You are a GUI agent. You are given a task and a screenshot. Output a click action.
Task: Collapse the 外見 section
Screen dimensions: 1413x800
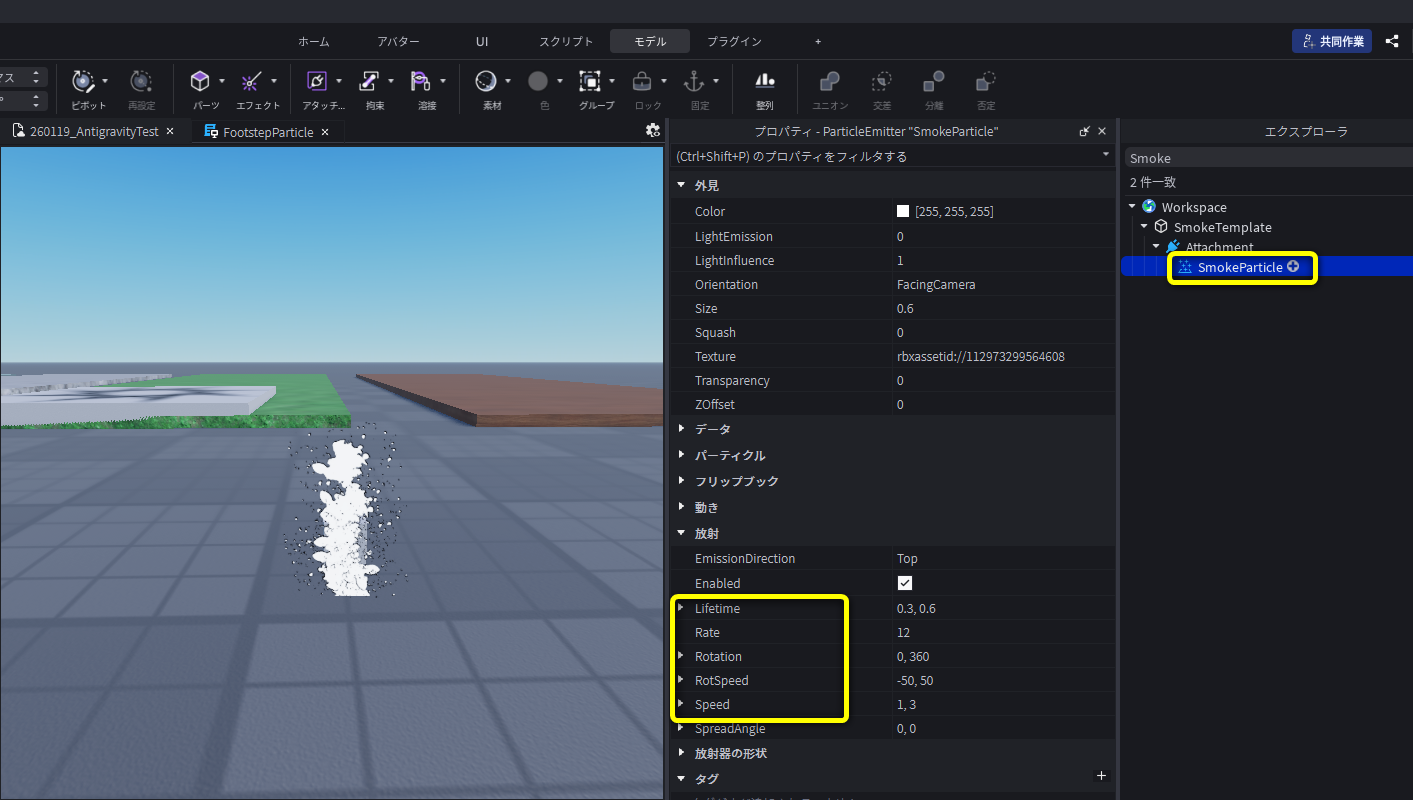pos(682,185)
